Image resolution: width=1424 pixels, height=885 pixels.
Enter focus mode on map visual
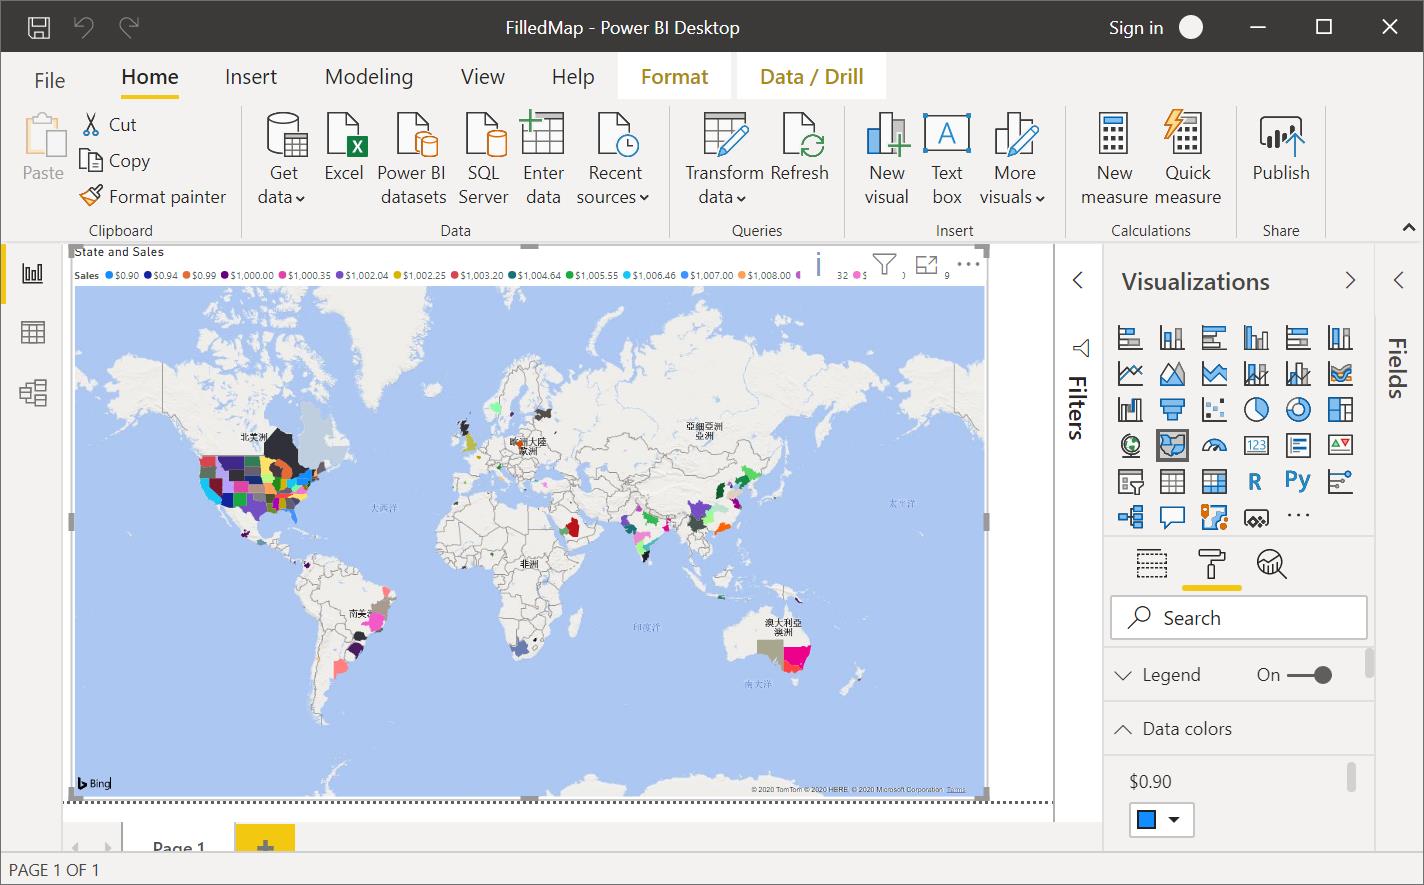927,264
